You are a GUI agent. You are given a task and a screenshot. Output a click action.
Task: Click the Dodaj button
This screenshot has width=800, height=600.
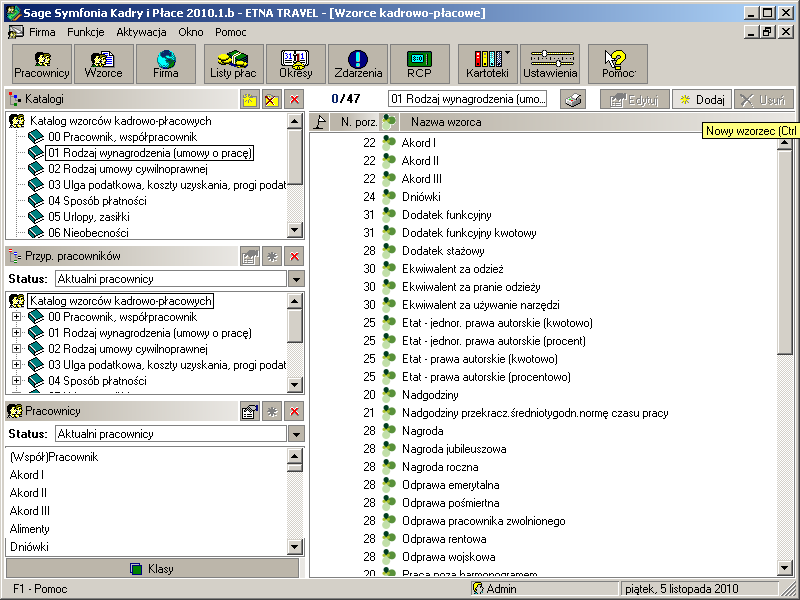coord(702,99)
